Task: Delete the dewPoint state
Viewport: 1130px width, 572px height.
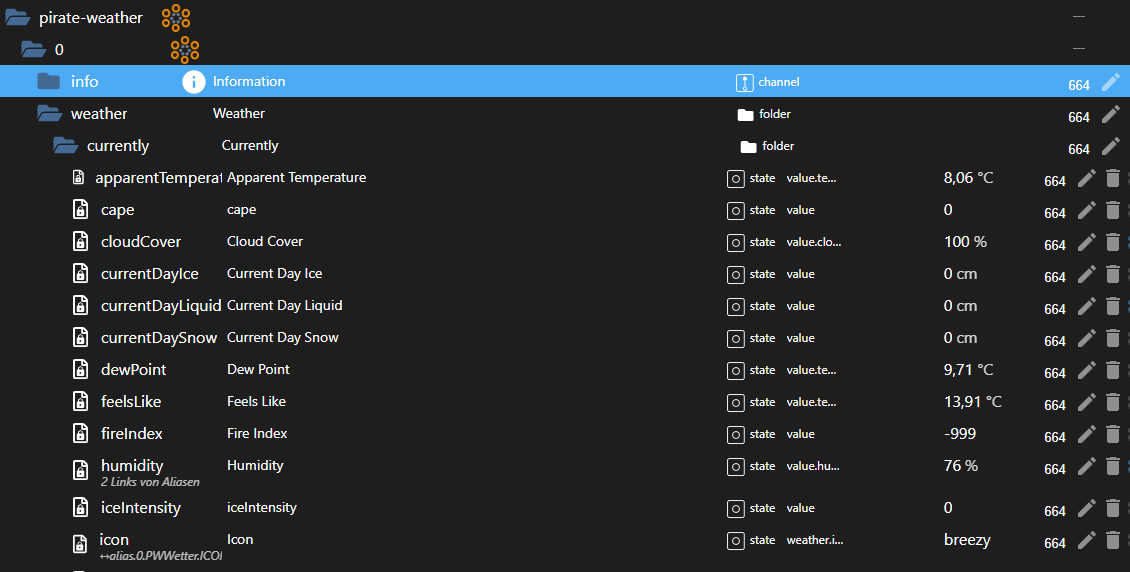Action: [1113, 370]
